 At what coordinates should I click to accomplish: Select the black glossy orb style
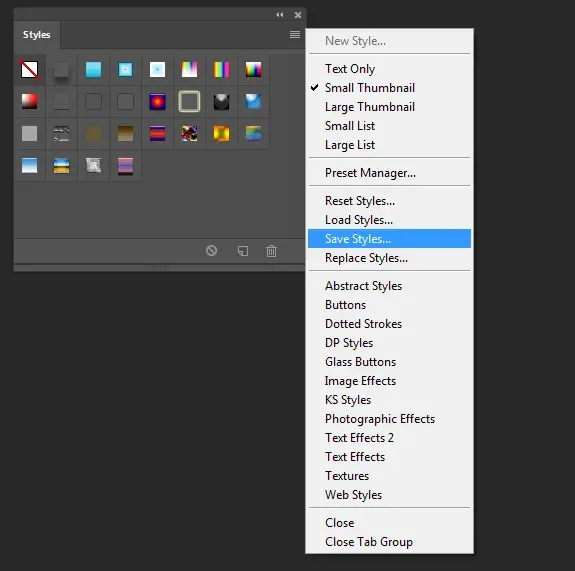click(221, 102)
